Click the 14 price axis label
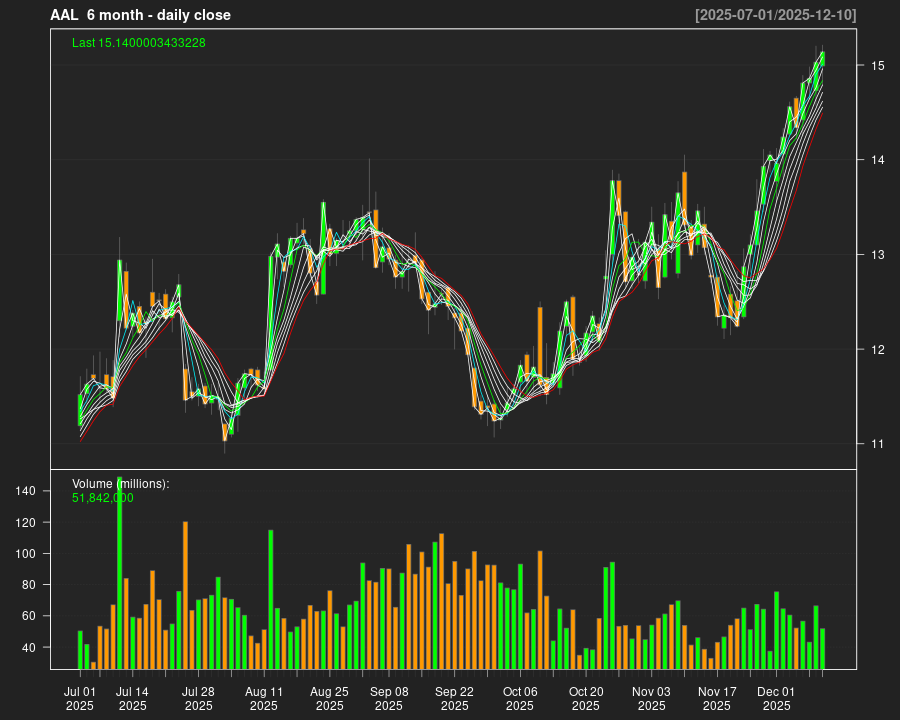The height and width of the screenshot is (720, 900). pos(877,160)
